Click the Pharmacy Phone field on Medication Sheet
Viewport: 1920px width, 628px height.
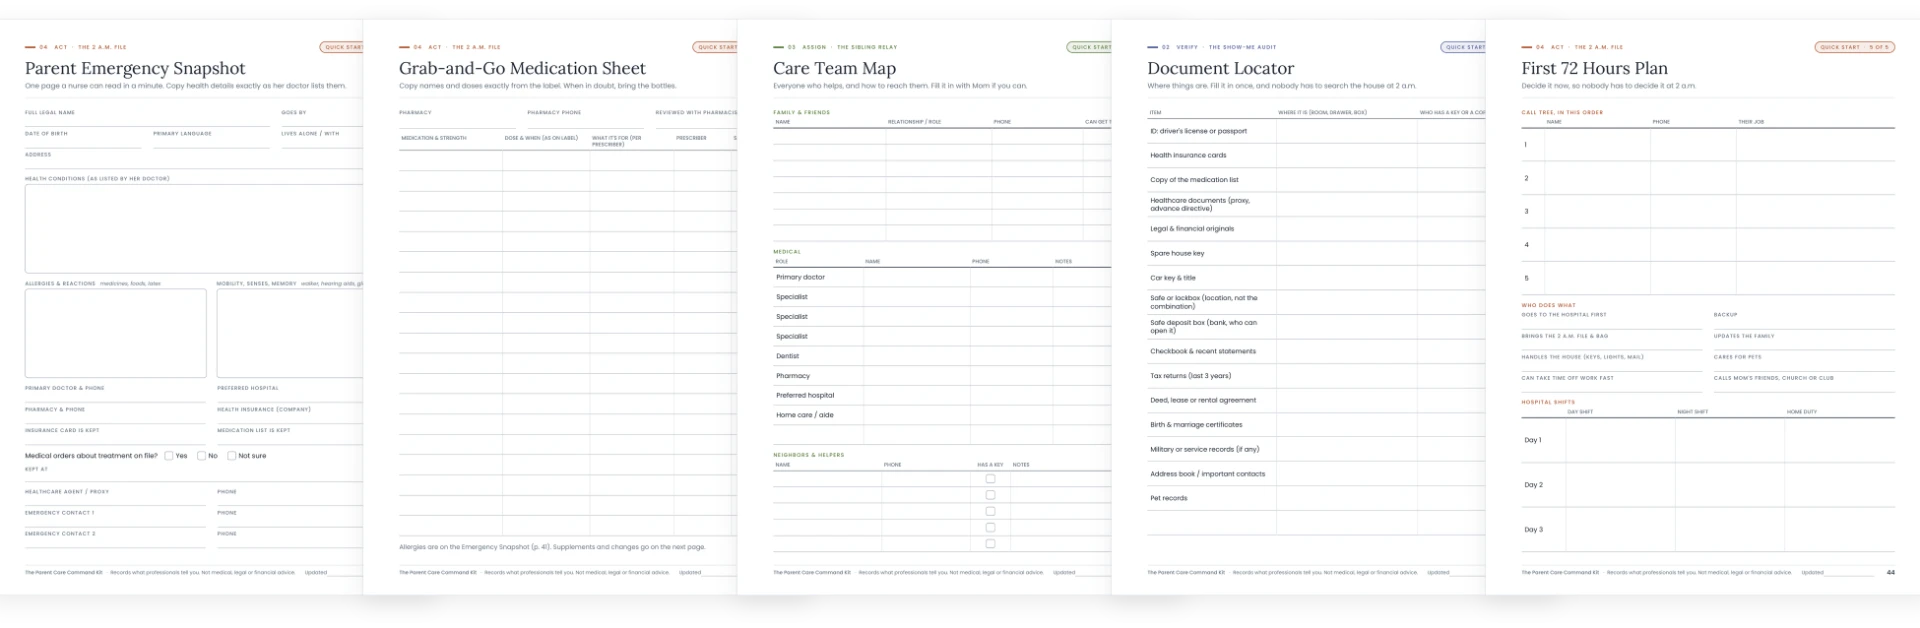(585, 118)
